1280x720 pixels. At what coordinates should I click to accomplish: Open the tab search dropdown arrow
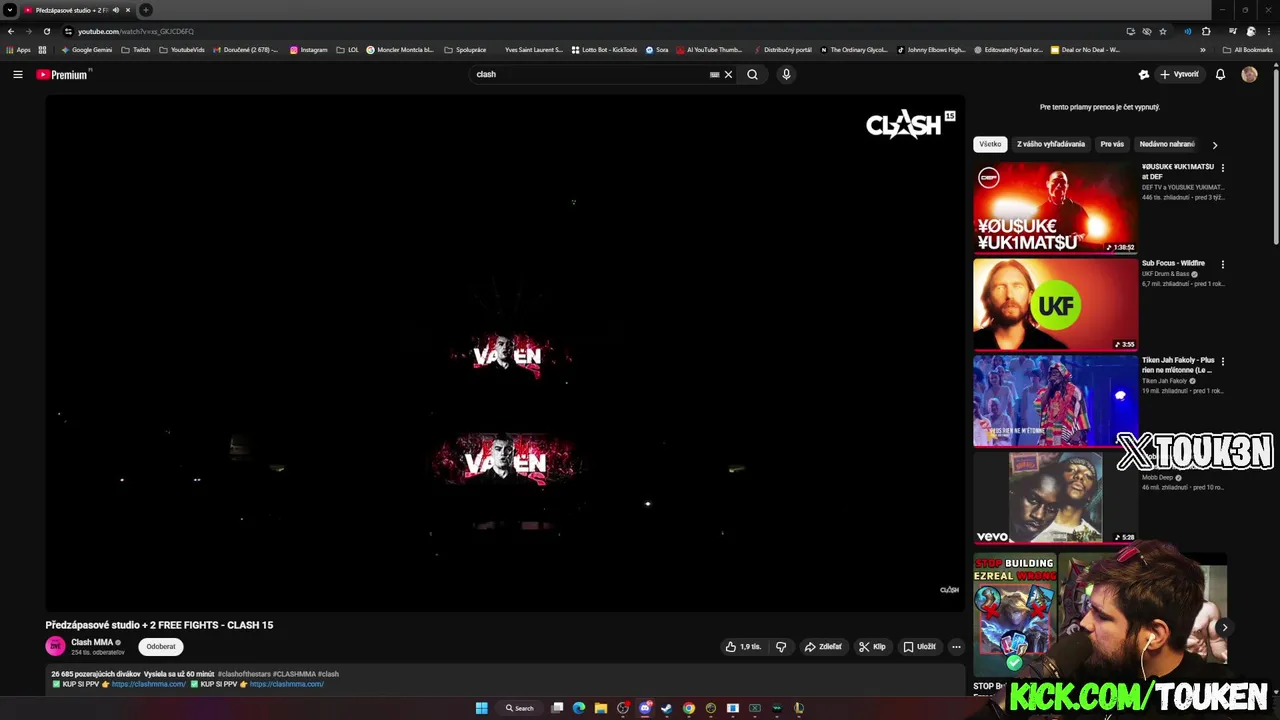point(9,10)
